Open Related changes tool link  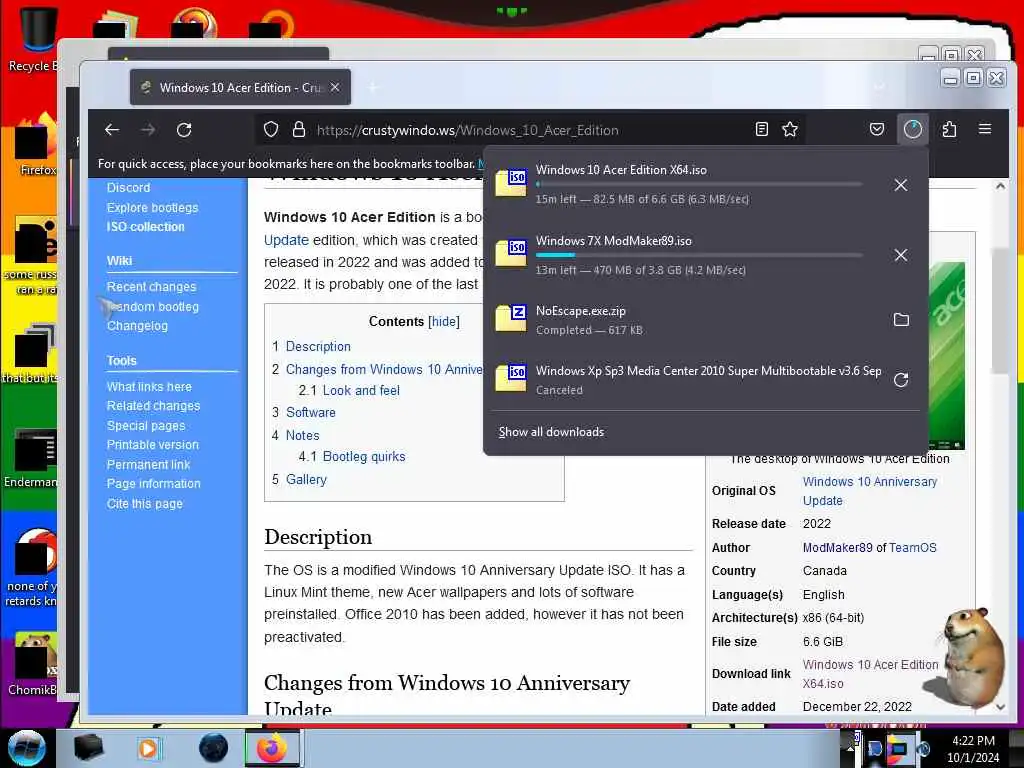click(x=153, y=406)
